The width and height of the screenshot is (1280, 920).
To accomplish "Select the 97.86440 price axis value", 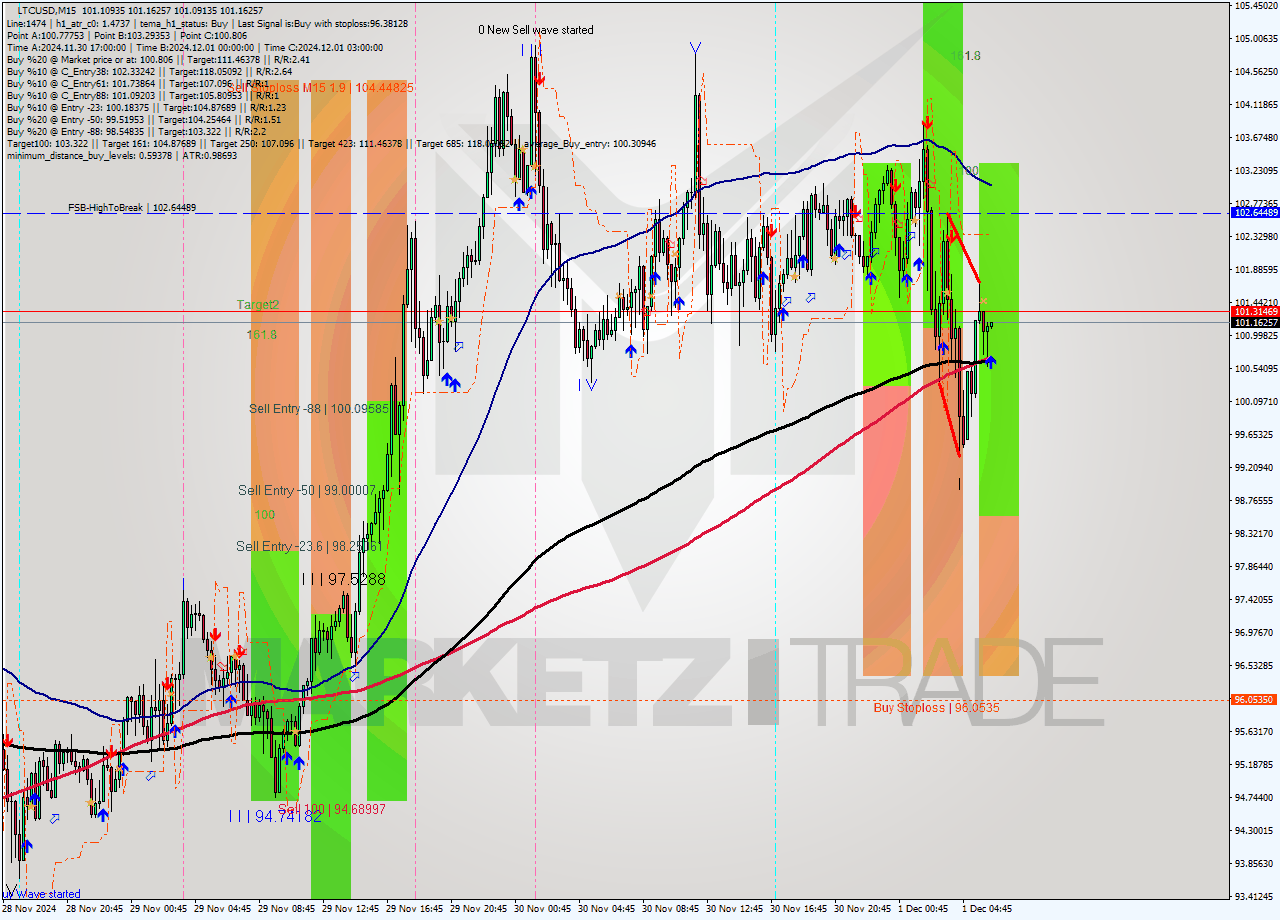I will 1255,566.
